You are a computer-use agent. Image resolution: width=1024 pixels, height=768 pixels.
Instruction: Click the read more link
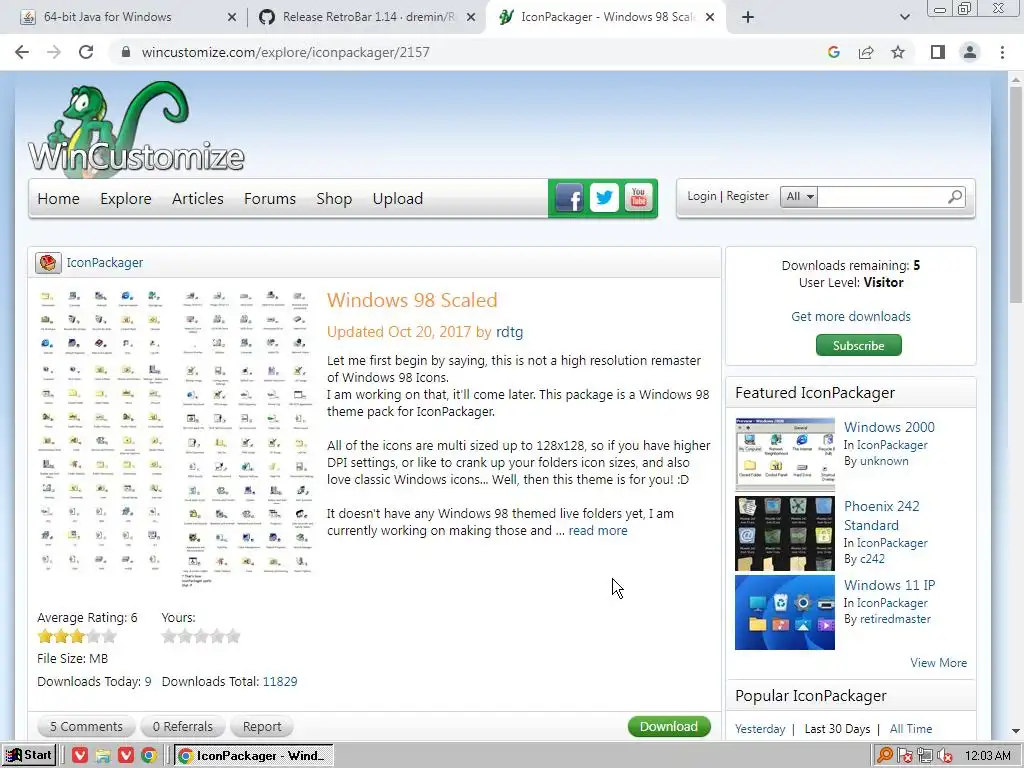pos(598,530)
